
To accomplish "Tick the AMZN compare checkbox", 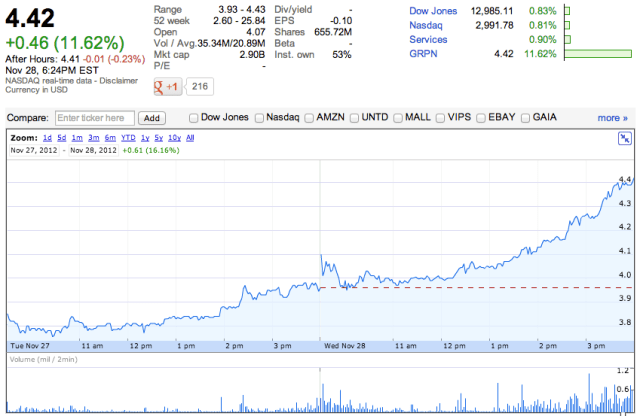I will coord(309,118).
